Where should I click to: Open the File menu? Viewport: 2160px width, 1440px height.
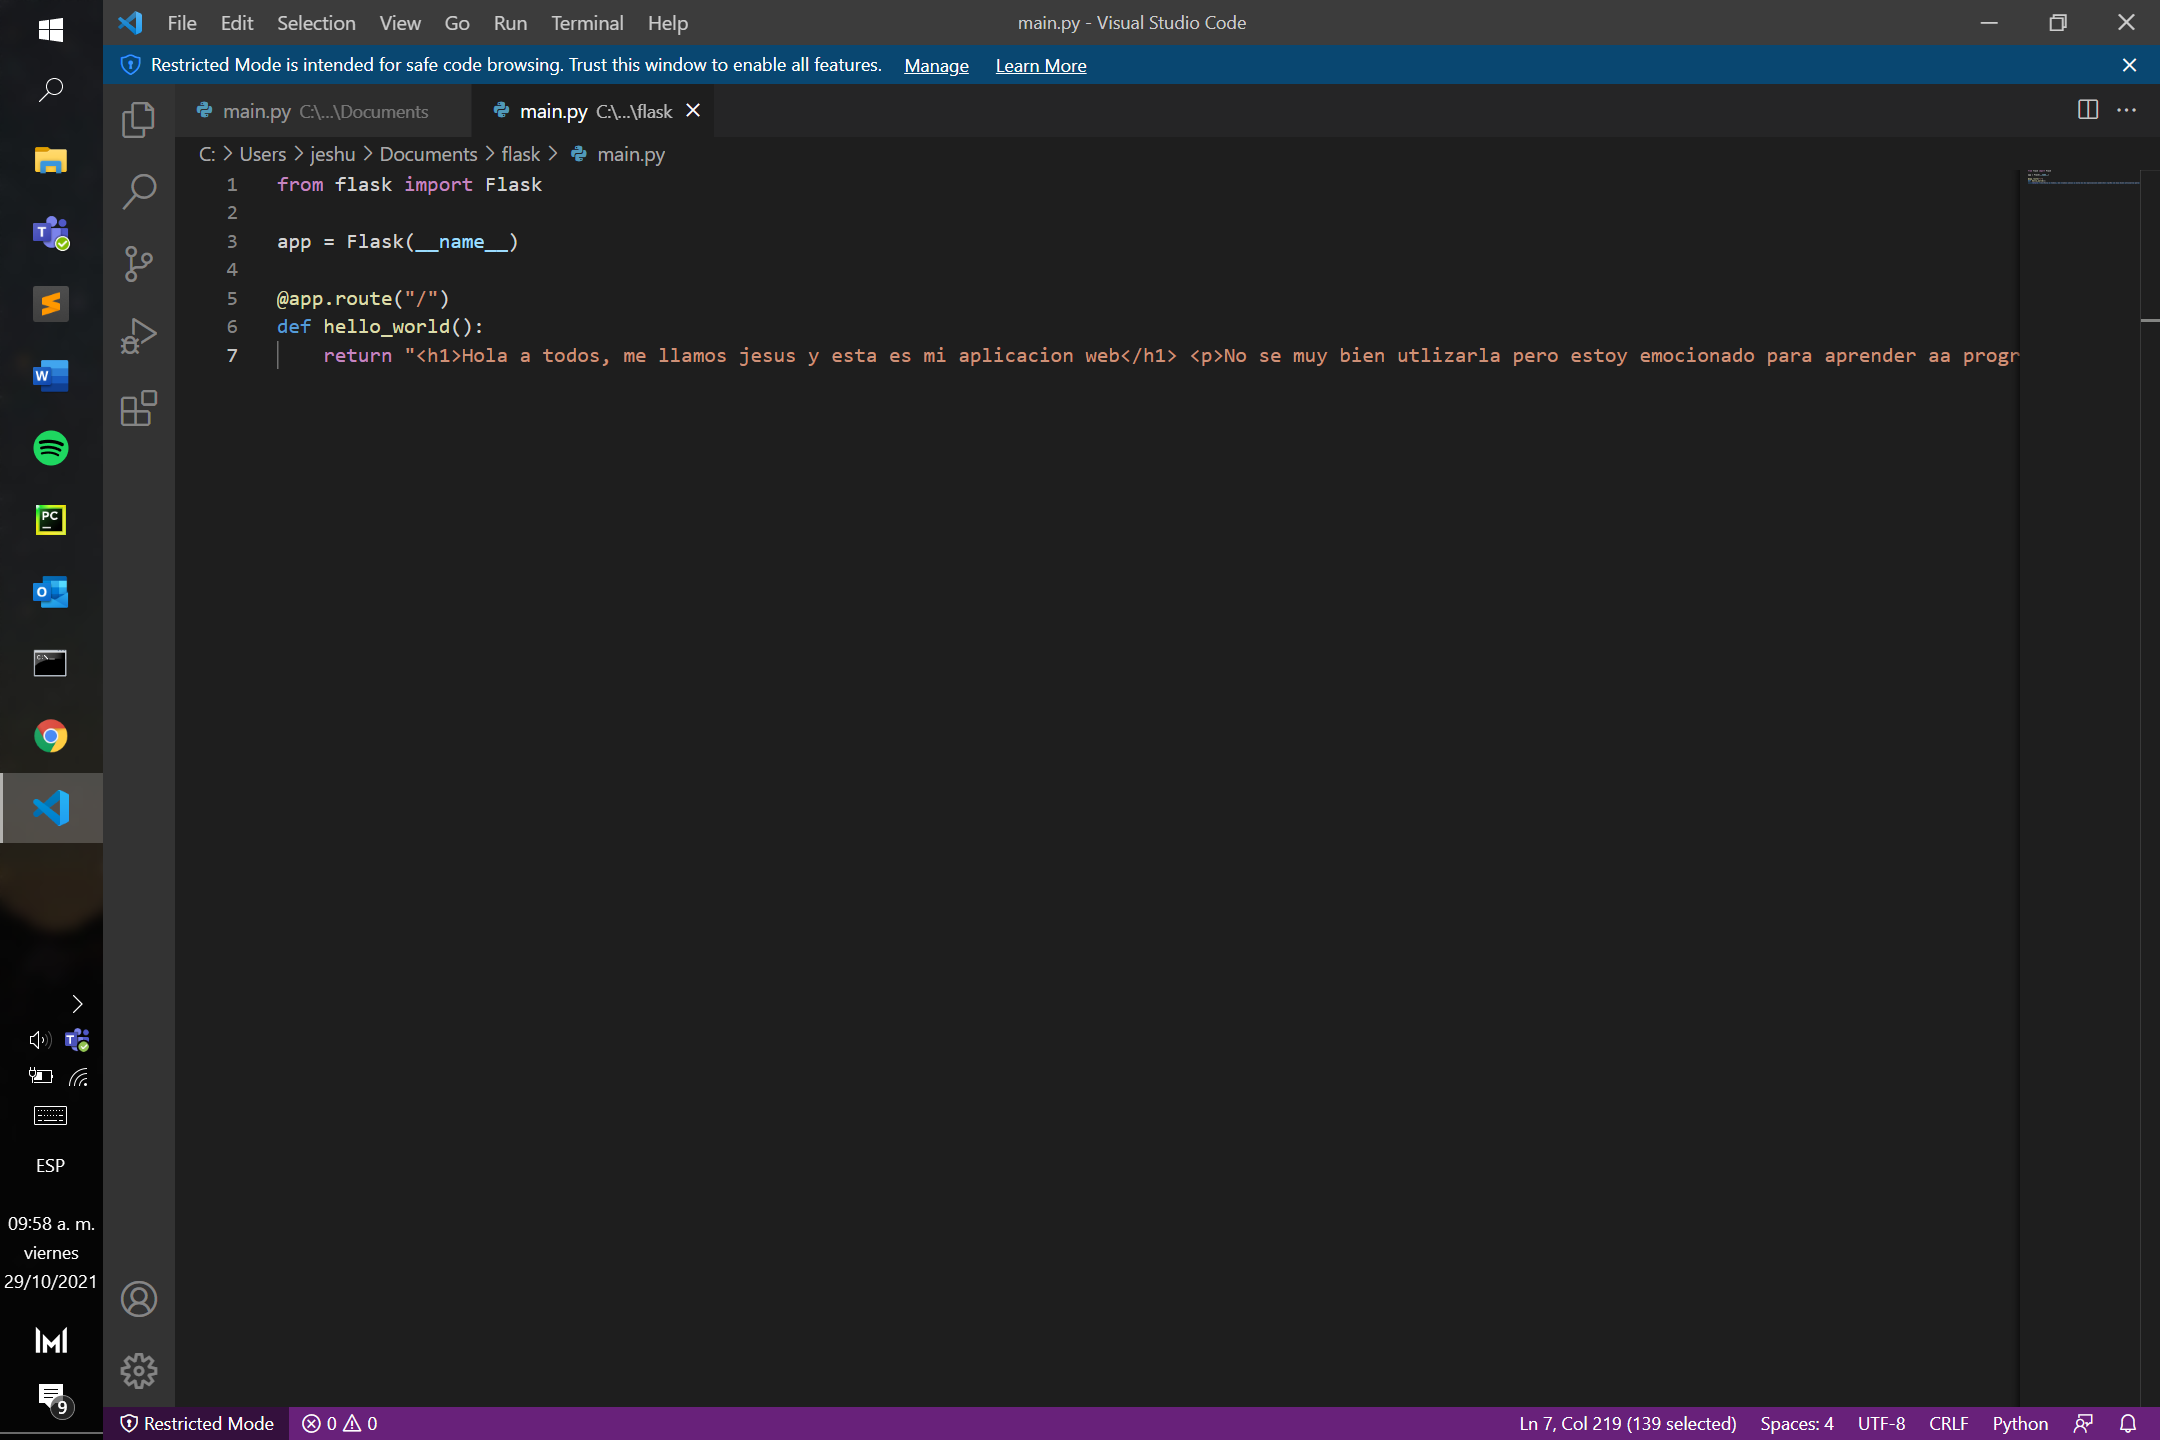click(182, 22)
